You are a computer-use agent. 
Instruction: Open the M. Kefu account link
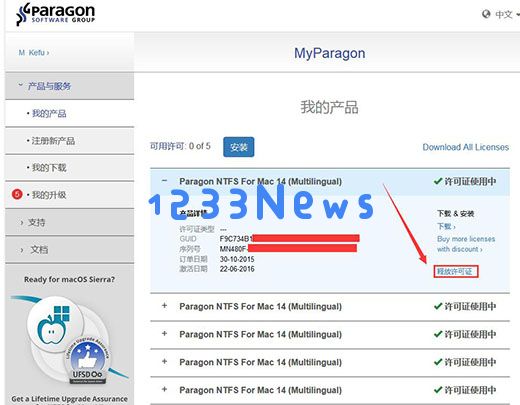[34, 53]
